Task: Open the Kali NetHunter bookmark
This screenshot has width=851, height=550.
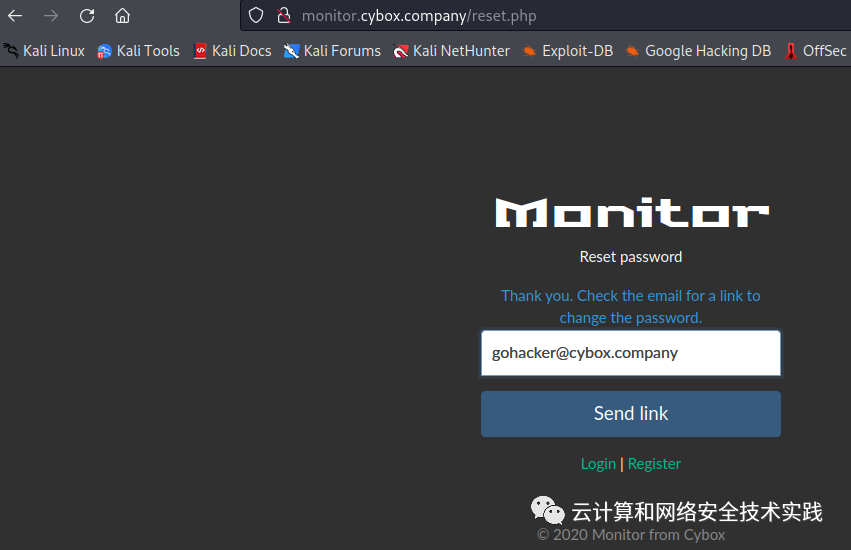Action: click(452, 51)
